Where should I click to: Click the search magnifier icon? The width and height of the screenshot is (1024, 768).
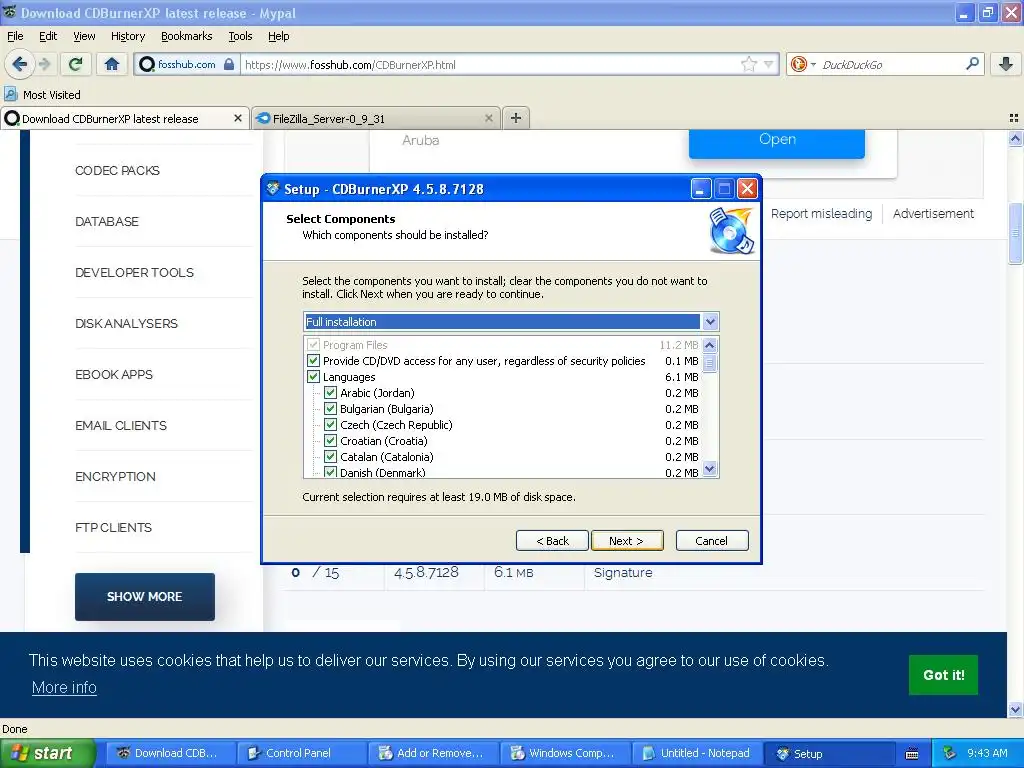(x=972, y=64)
